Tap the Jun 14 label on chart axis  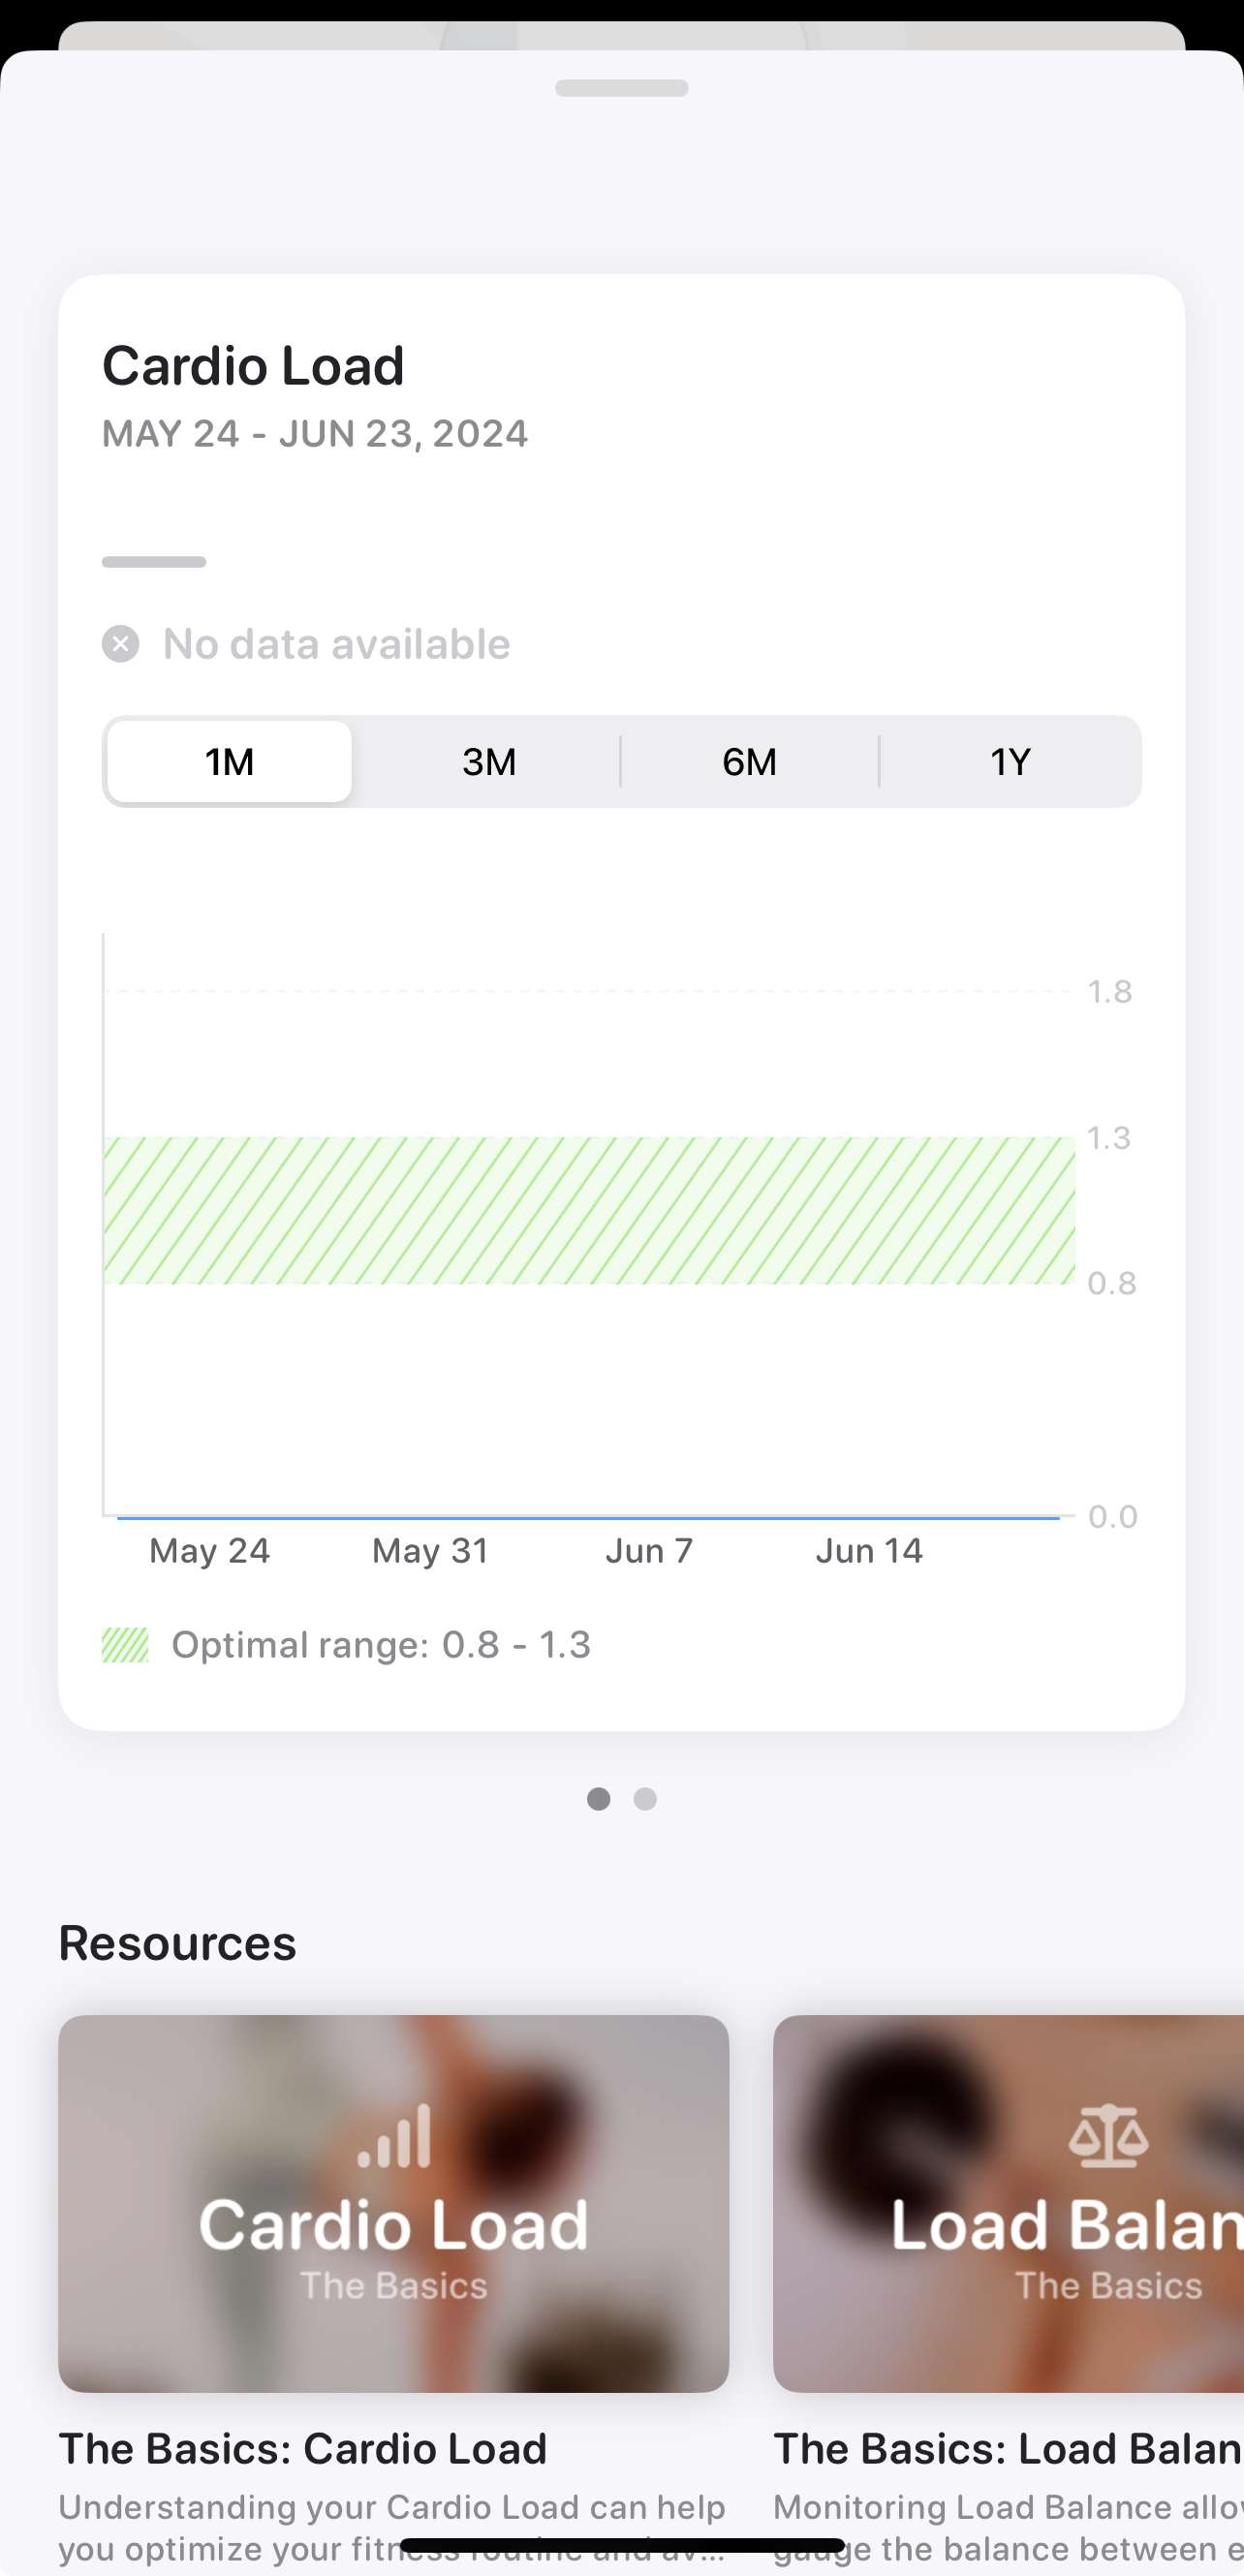pos(869,1551)
